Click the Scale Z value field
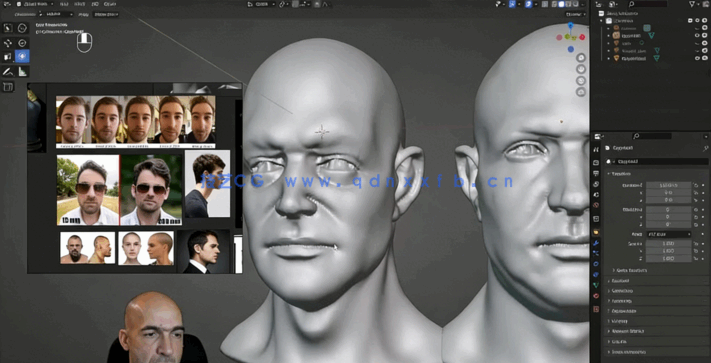 [x=668, y=258]
